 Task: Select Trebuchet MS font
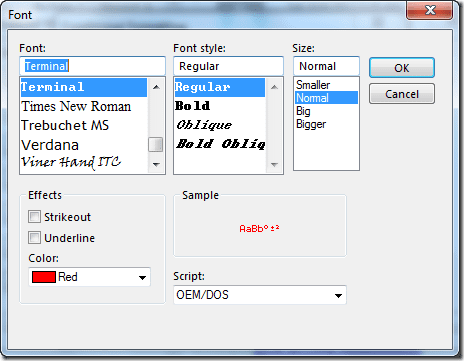point(84,126)
